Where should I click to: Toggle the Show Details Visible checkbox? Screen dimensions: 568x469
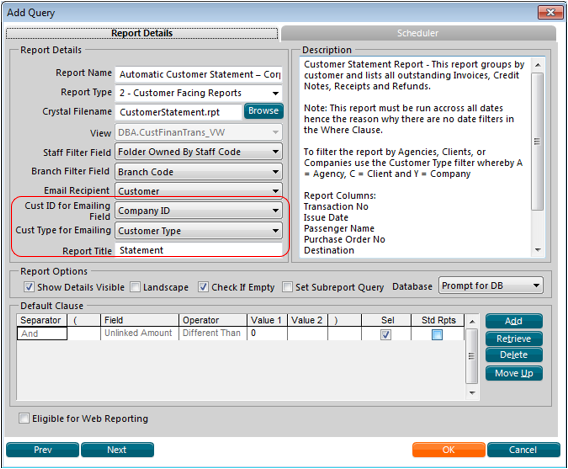click(29, 287)
